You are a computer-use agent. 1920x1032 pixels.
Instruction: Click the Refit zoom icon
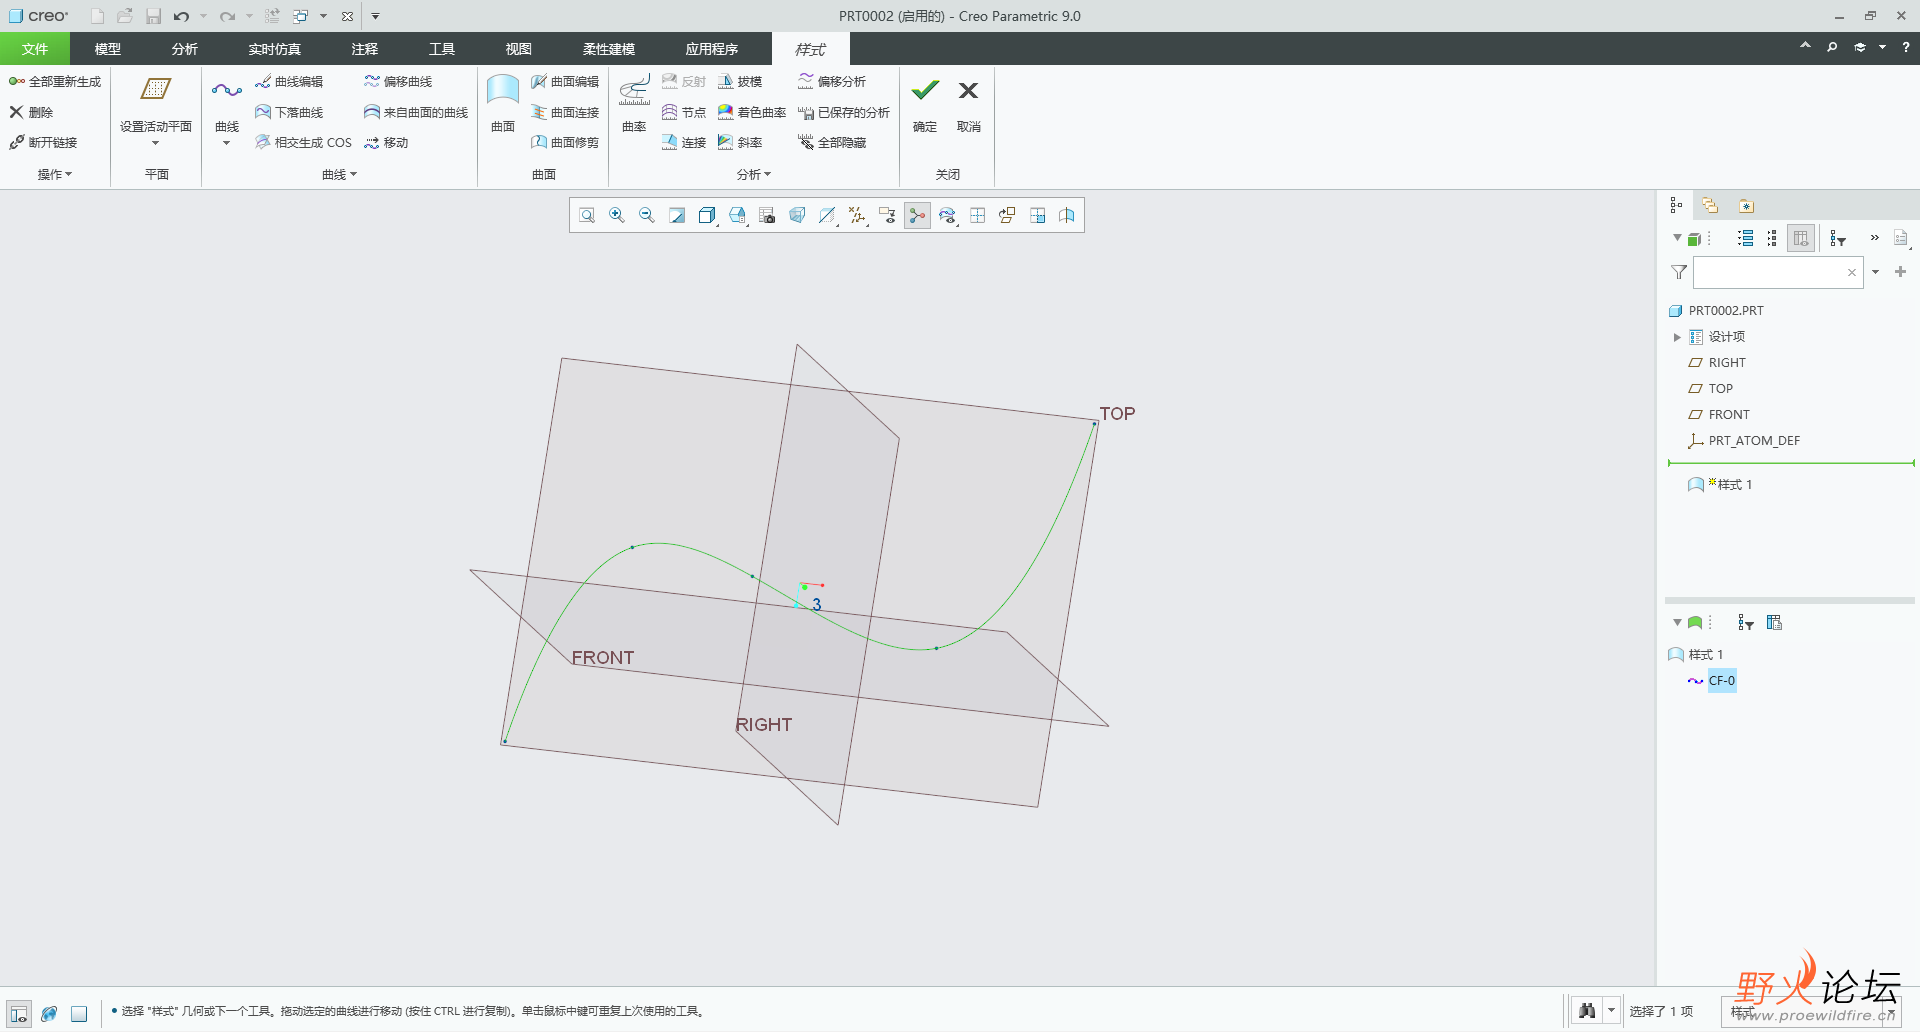point(587,215)
